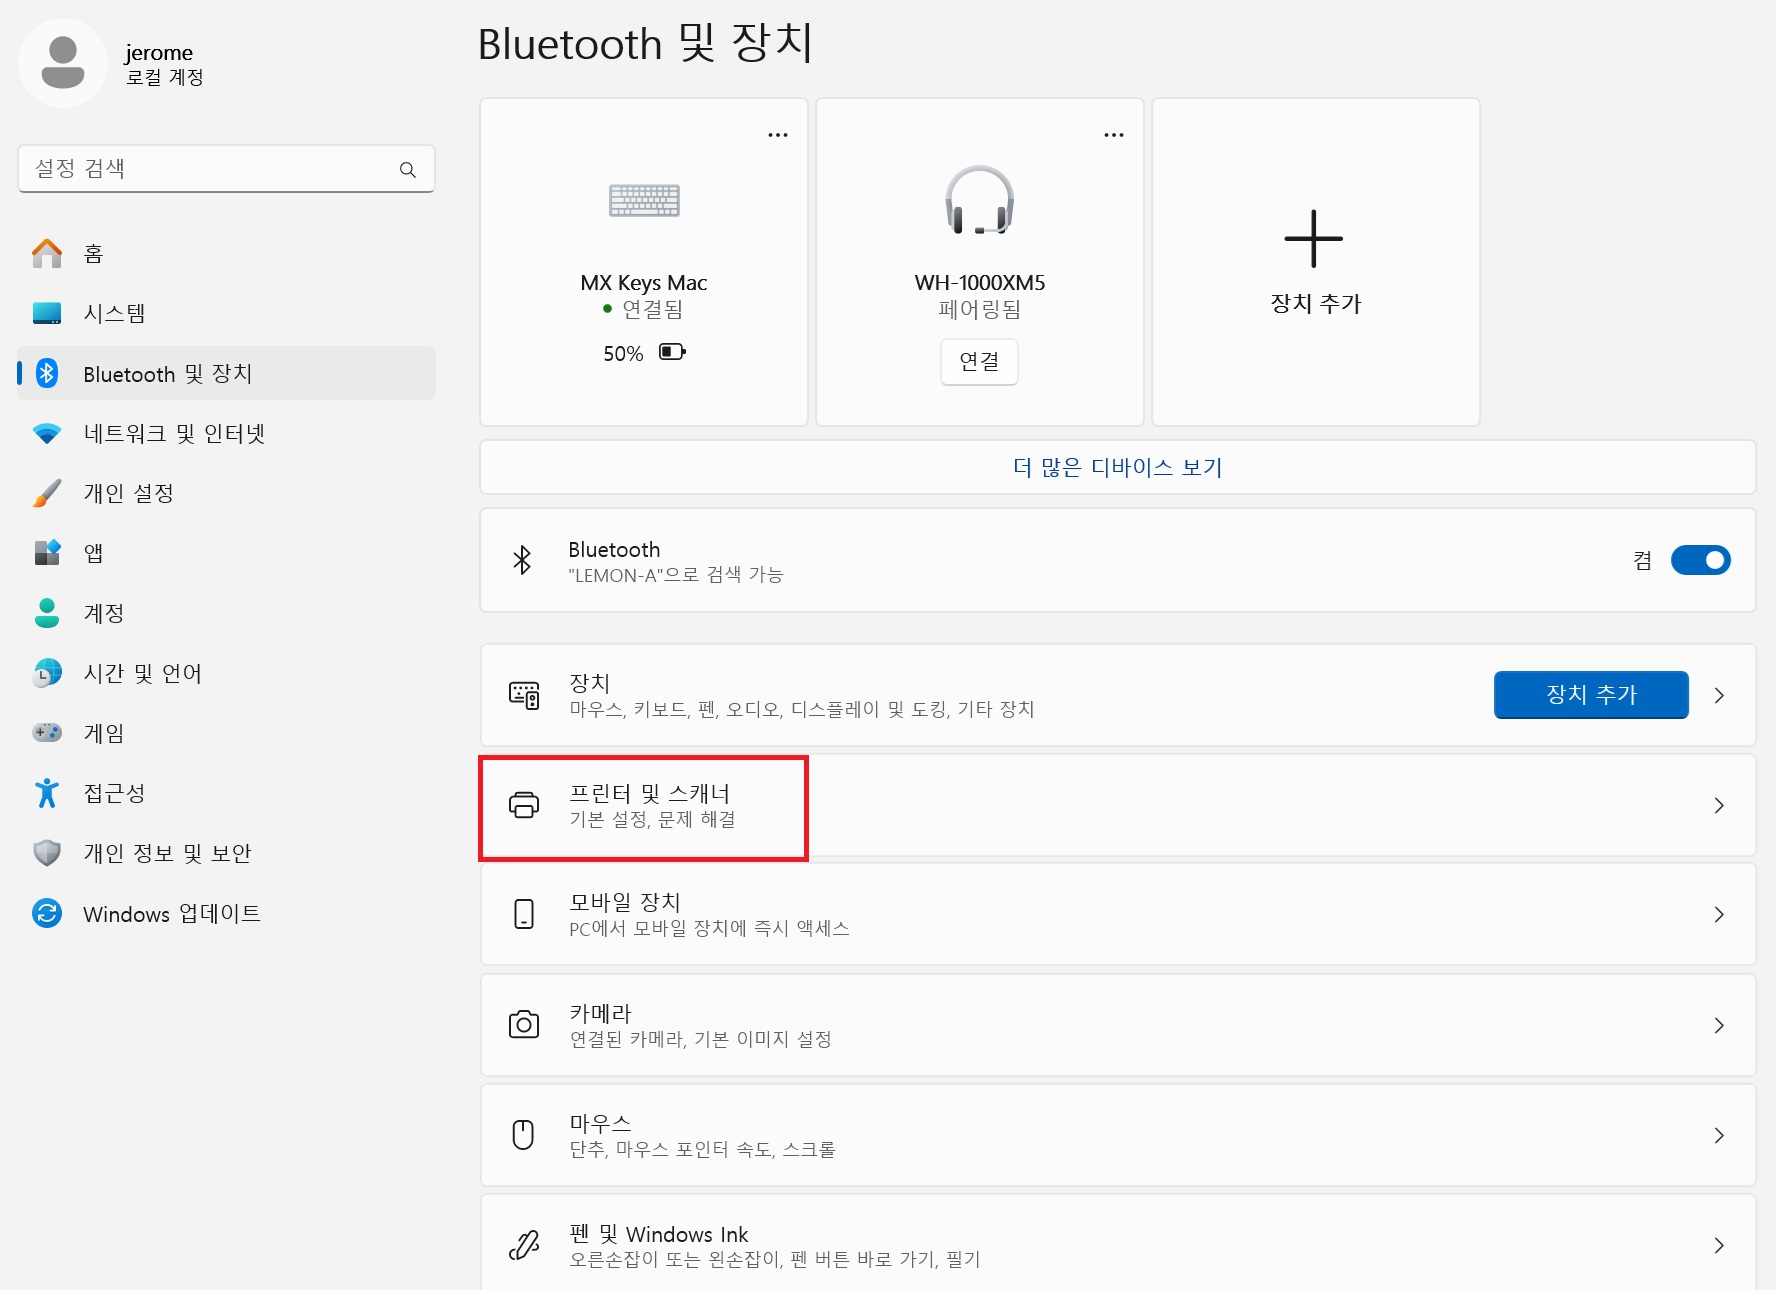Click the 설정 검색 search field

coord(226,169)
